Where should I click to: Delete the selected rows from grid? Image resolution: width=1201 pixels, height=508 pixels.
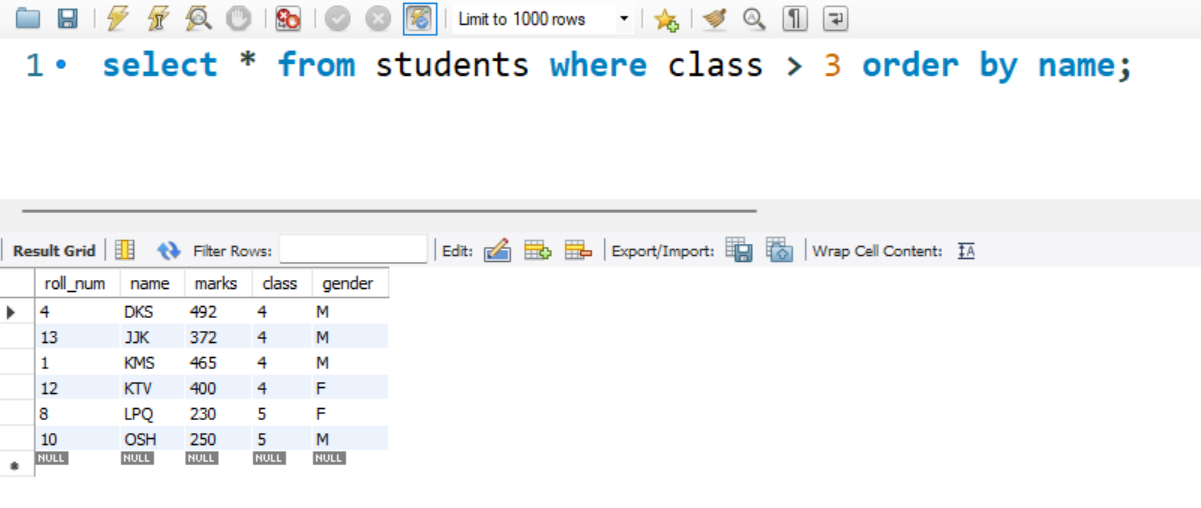578,250
